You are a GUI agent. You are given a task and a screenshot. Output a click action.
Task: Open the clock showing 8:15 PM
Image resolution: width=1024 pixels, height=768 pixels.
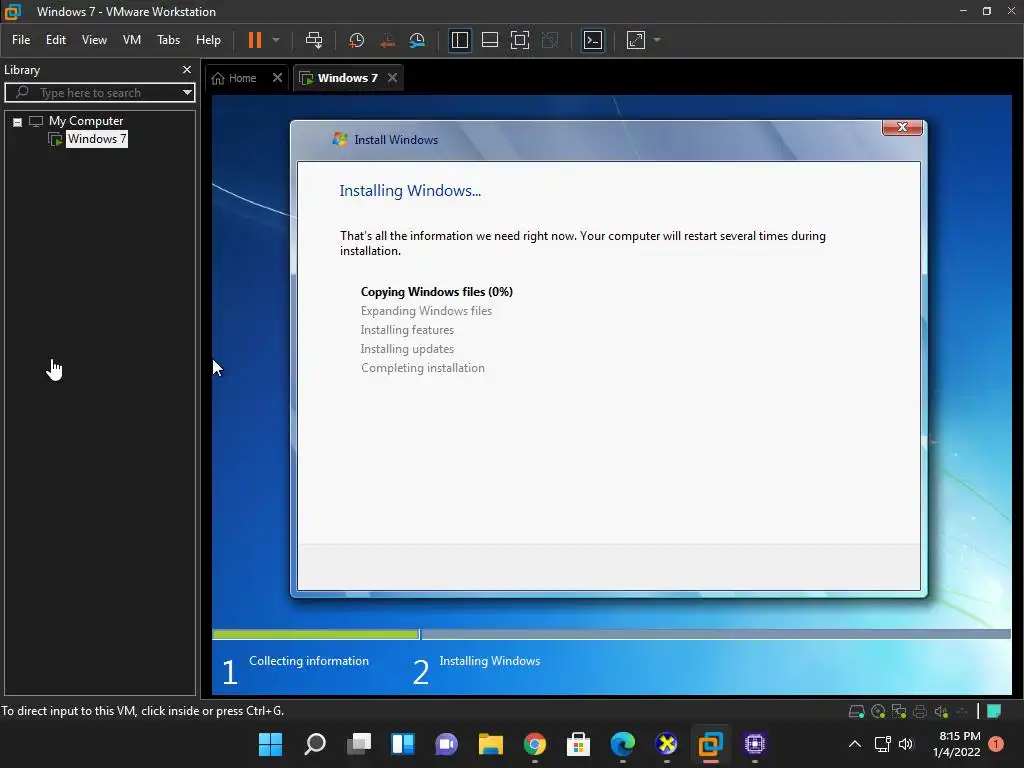click(957, 744)
